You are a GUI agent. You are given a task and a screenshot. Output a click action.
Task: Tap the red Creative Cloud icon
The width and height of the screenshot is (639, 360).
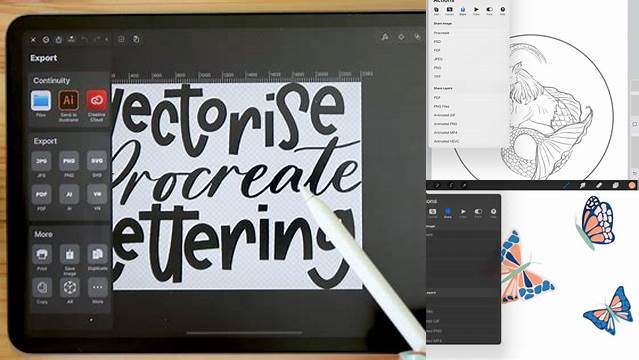tap(97, 100)
